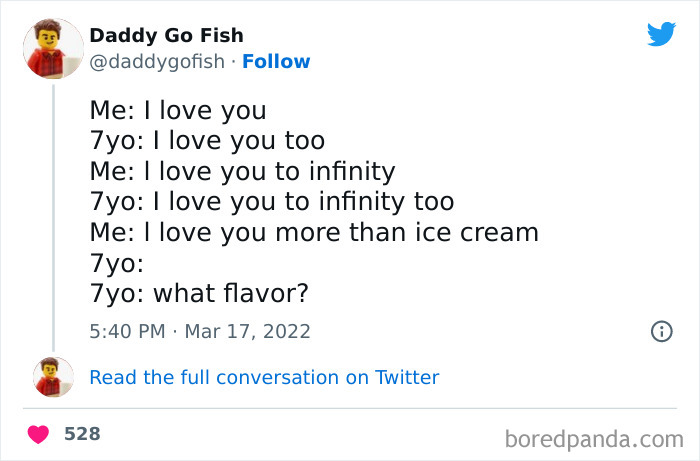Click the small avatar beside the conversation link
The image size is (700, 461).
(53, 377)
